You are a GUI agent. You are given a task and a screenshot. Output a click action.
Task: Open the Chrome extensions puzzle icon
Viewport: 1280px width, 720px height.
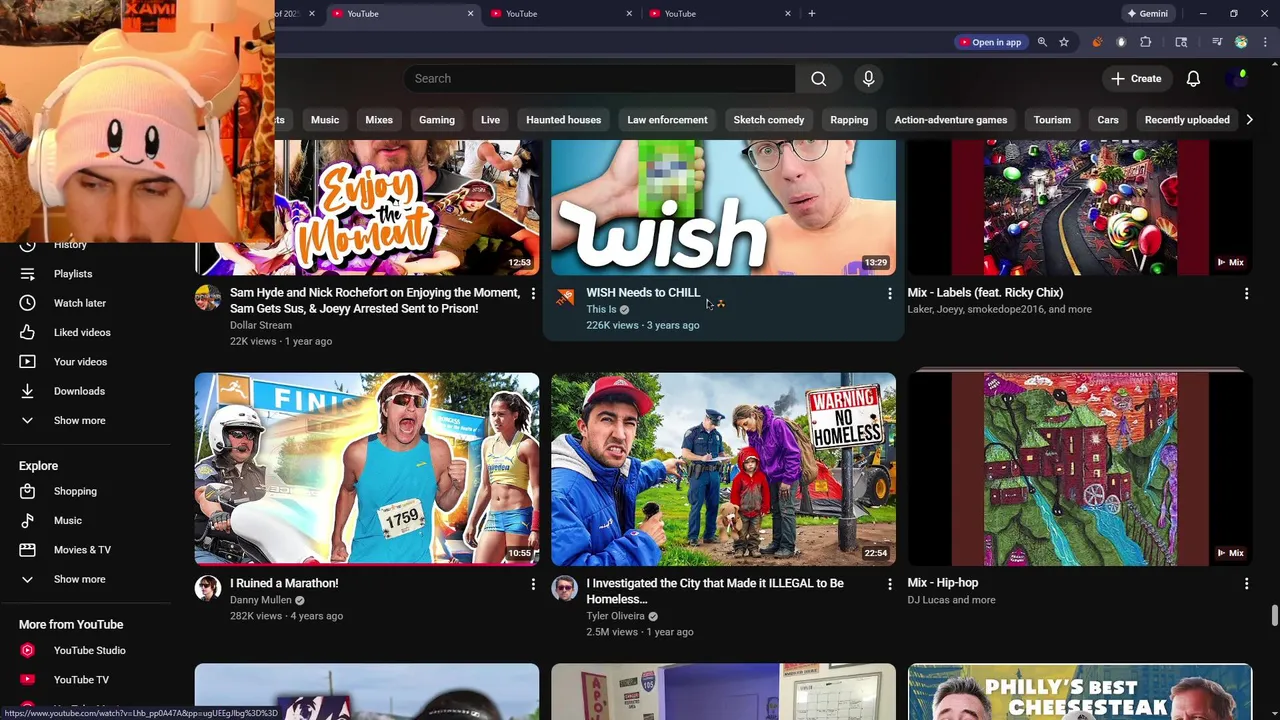point(1146,42)
